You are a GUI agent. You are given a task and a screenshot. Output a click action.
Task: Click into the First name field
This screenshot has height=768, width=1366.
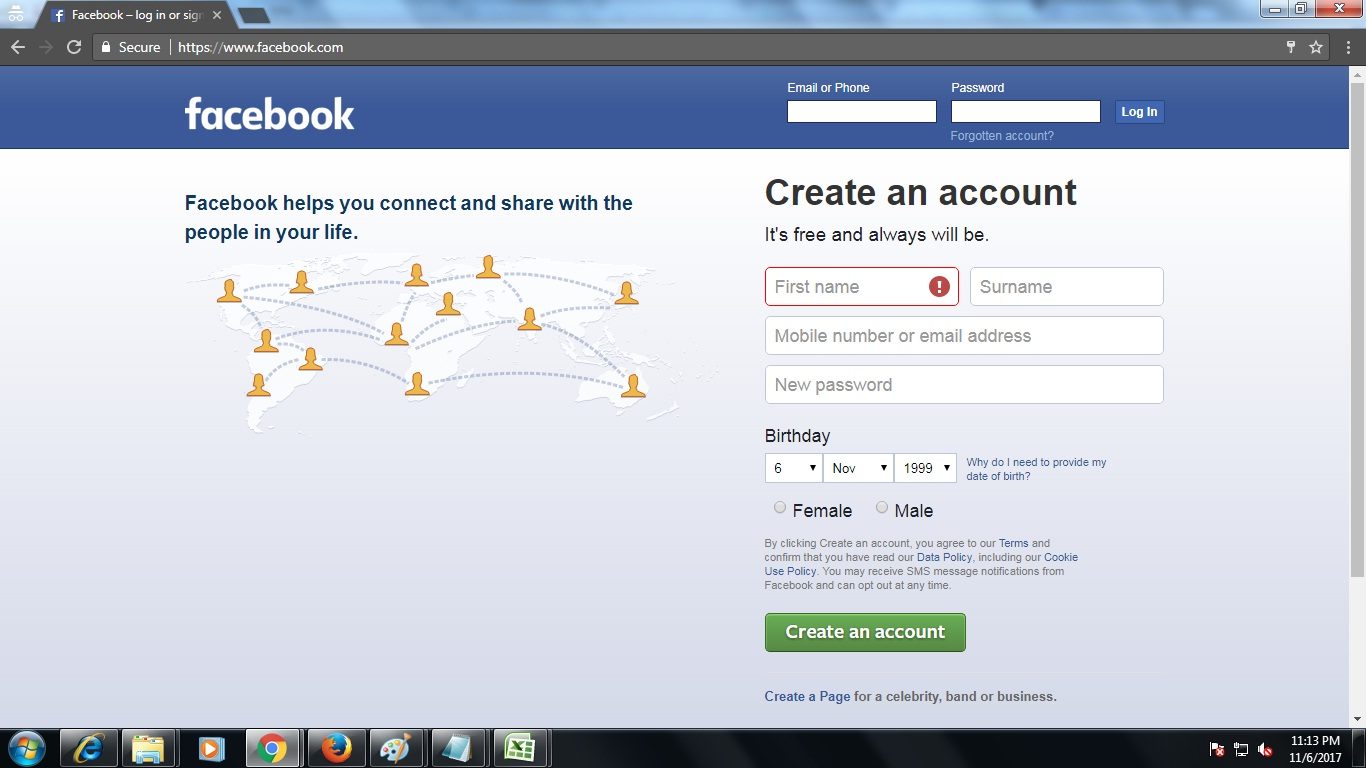coord(862,286)
